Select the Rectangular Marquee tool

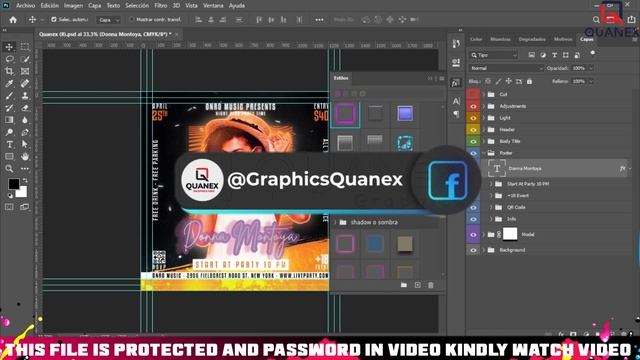25,47
